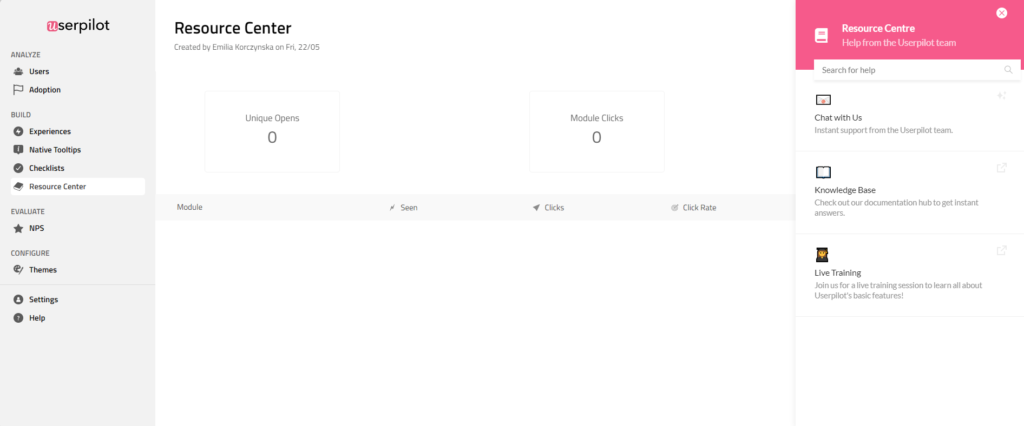Image resolution: width=1024 pixels, height=426 pixels.
Task: Click the white book icon in pink header
Action: click(821, 36)
